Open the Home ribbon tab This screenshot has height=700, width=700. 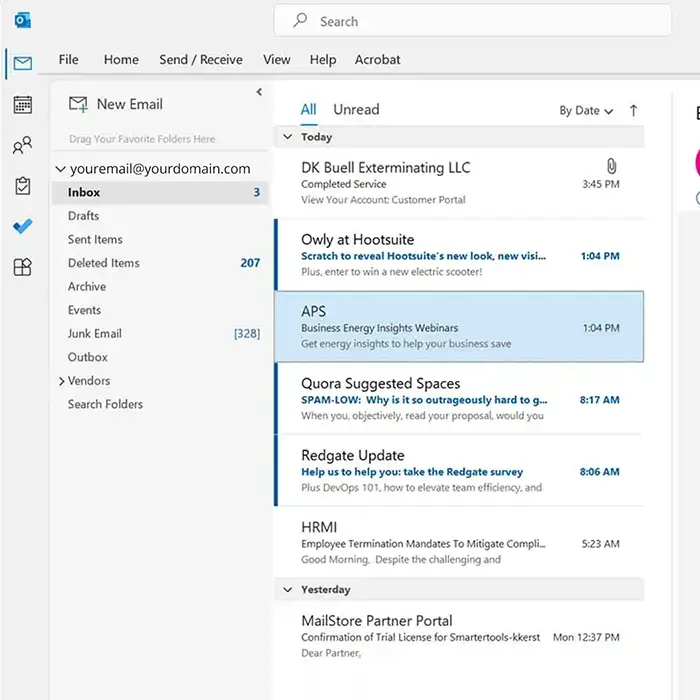pos(121,59)
